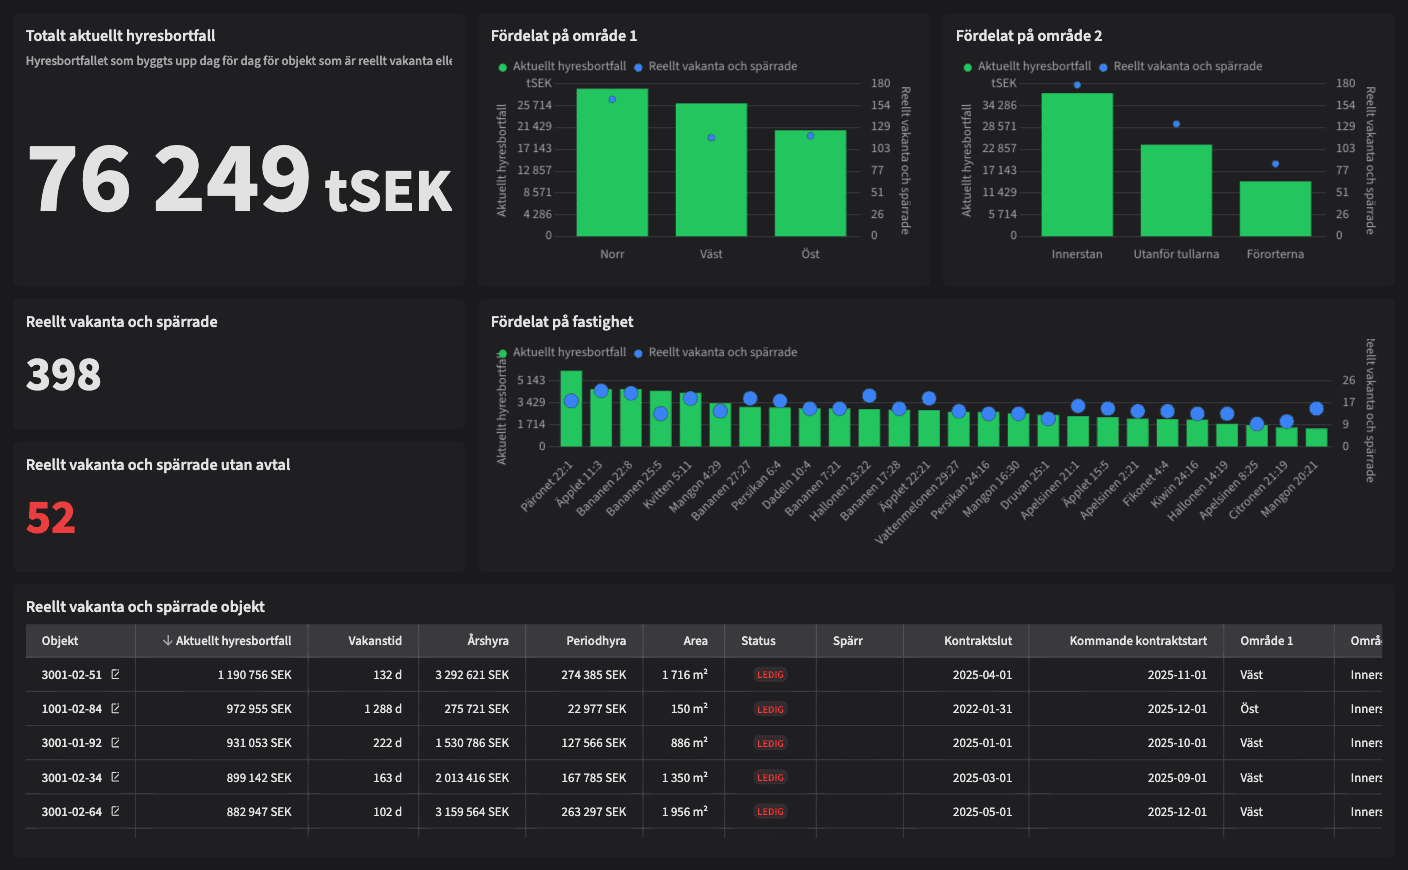Click the green Förorterna bar
This screenshot has width=1408, height=870.
tap(1275, 210)
